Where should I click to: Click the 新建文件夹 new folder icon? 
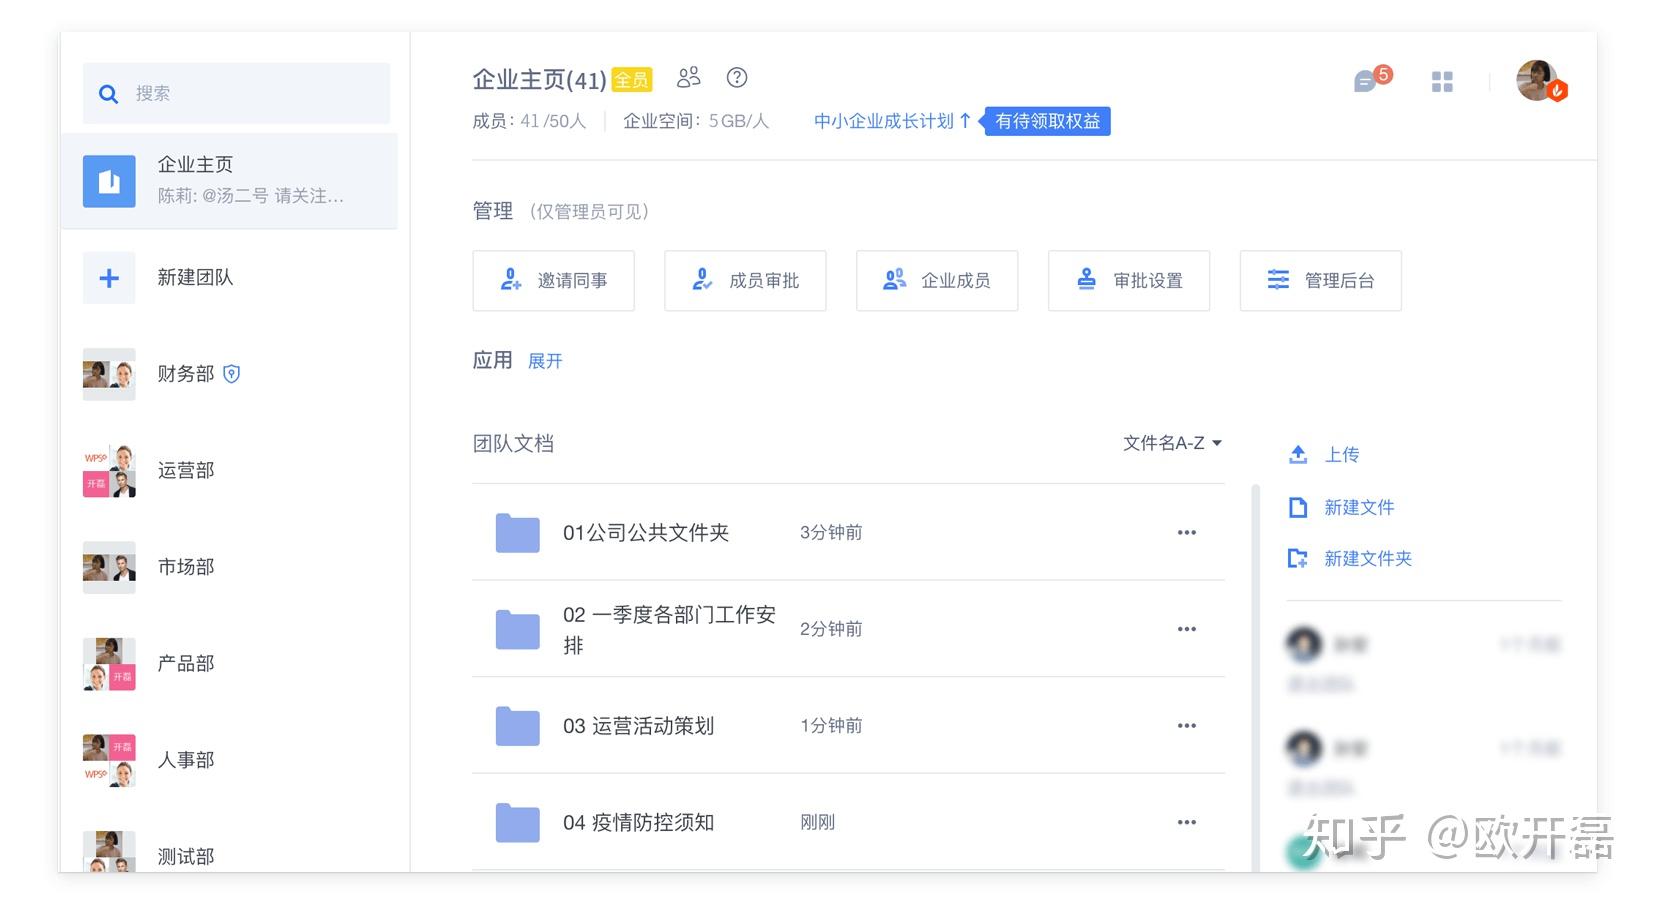pos(1297,558)
